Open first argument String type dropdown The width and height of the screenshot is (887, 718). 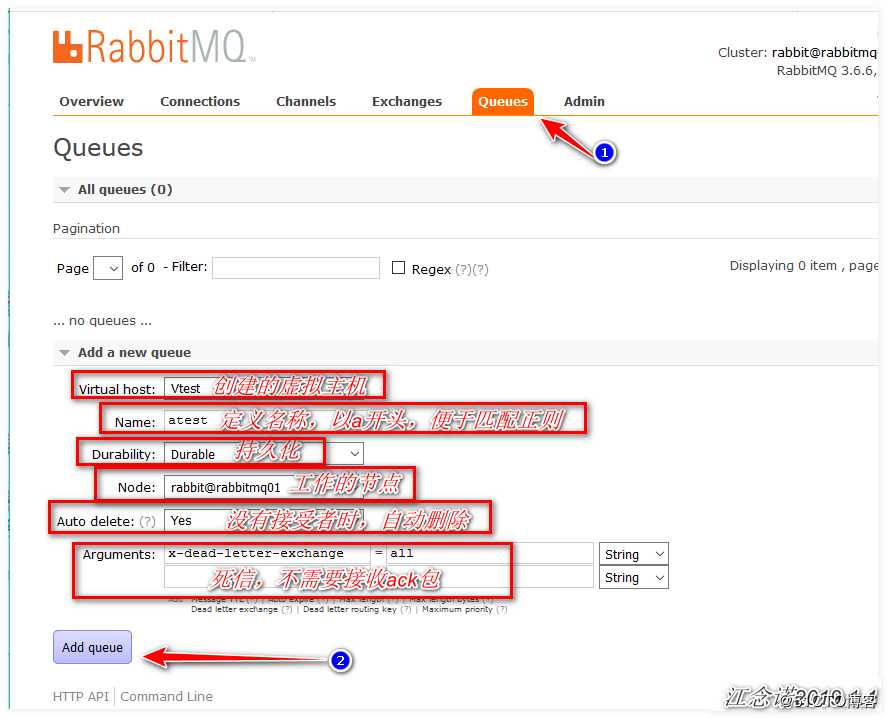tap(634, 554)
